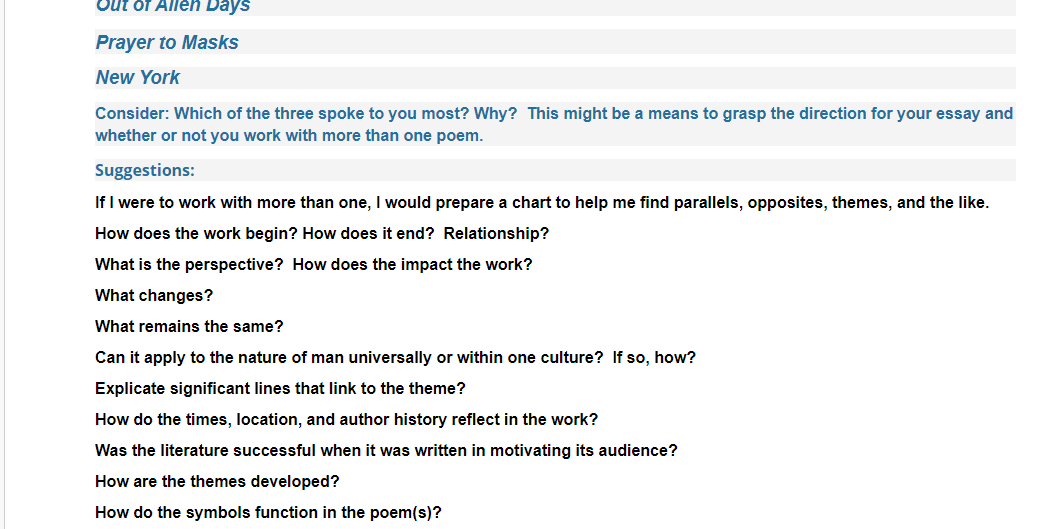Click "How does the impact the work?"
Image resolution: width=1037 pixels, height=529 pixels.
pyautogui.click(x=413, y=264)
